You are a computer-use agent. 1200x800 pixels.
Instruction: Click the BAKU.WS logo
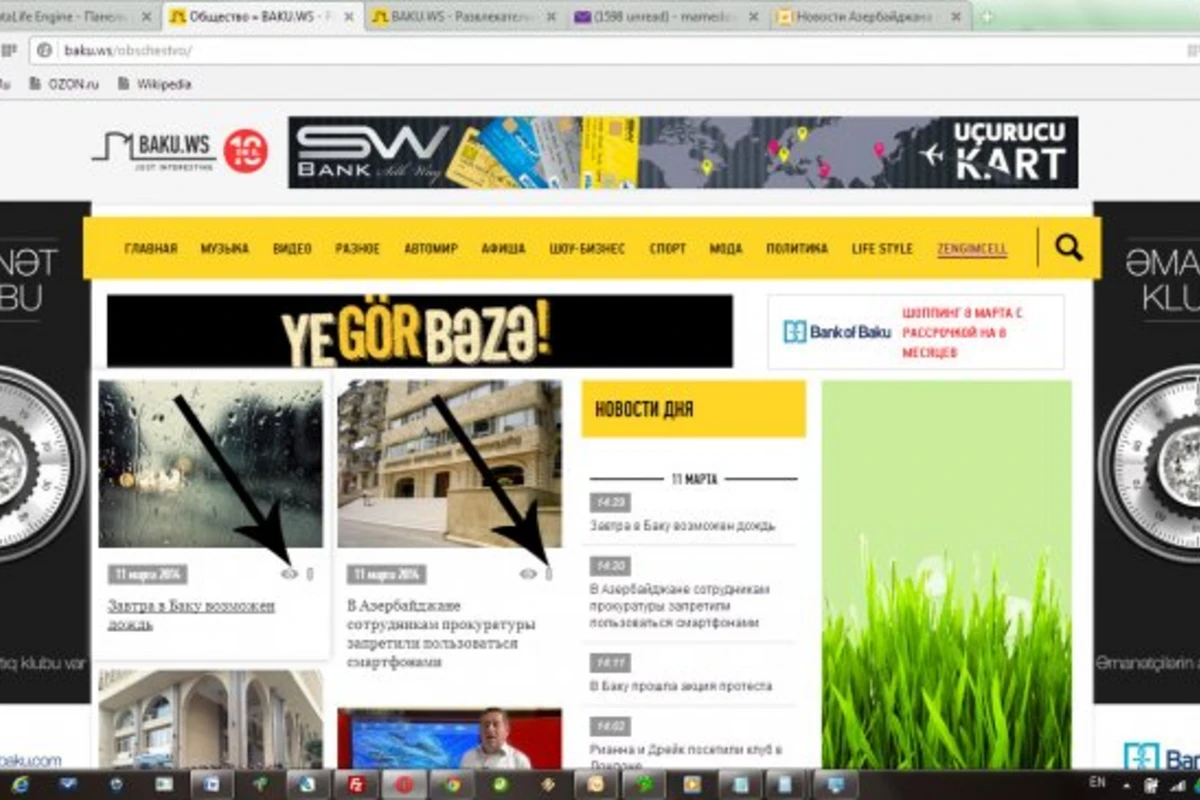pos(153,151)
